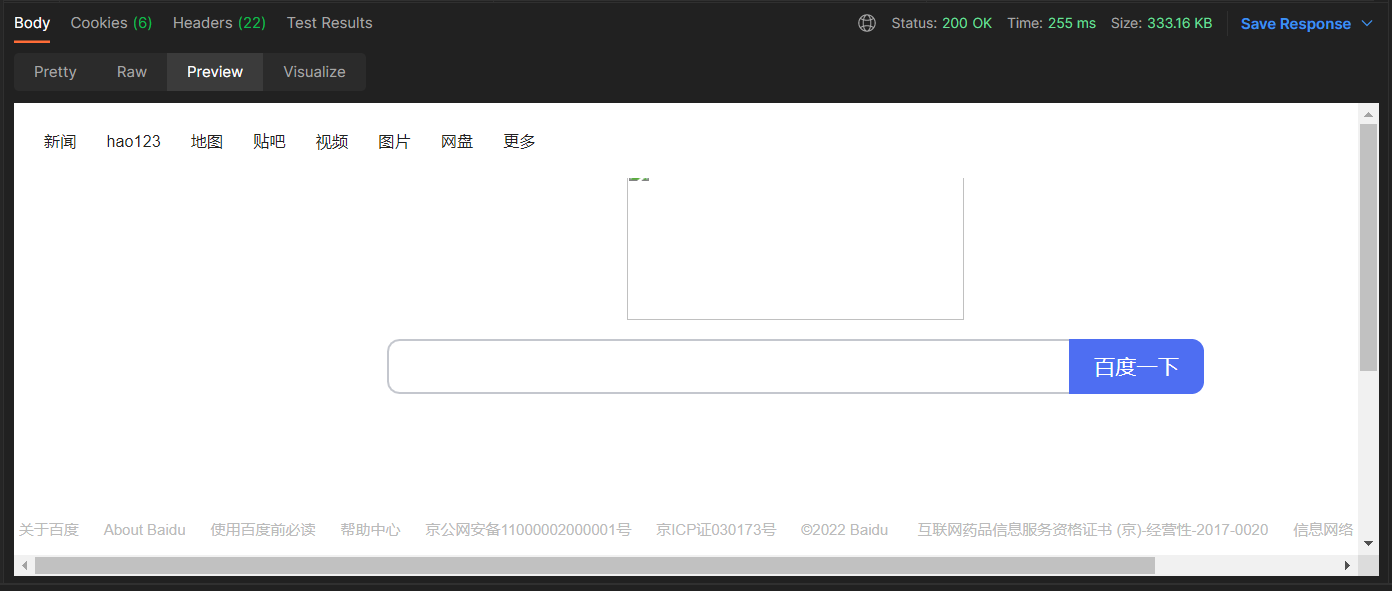Click the Status 200 OK indicator

pos(942,23)
